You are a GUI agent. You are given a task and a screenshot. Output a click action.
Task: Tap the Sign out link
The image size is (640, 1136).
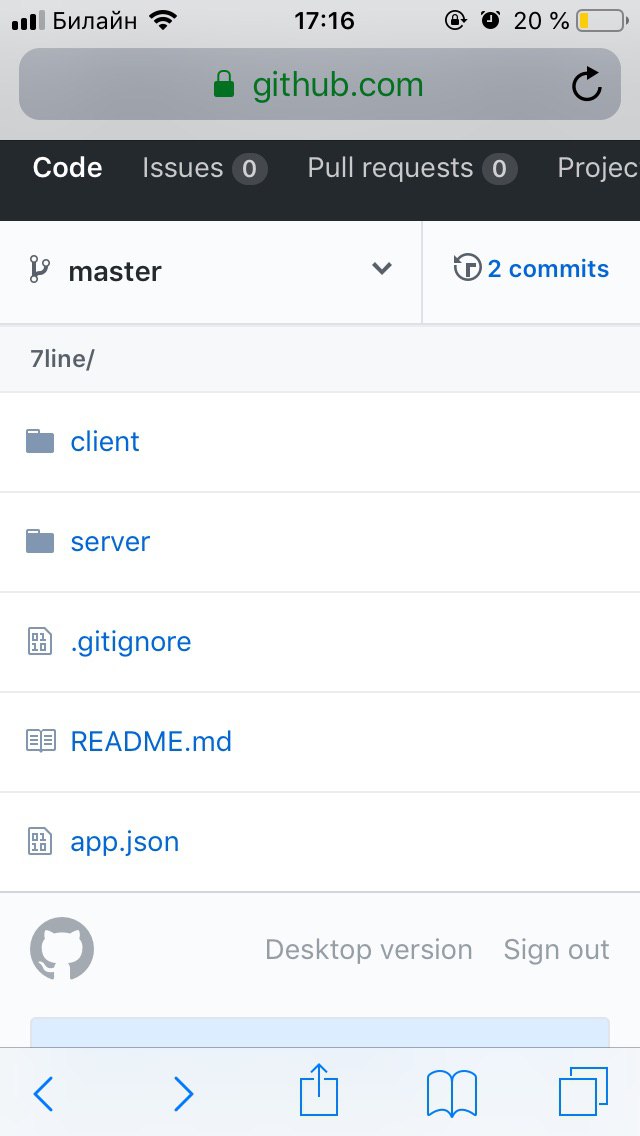click(557, 949)
